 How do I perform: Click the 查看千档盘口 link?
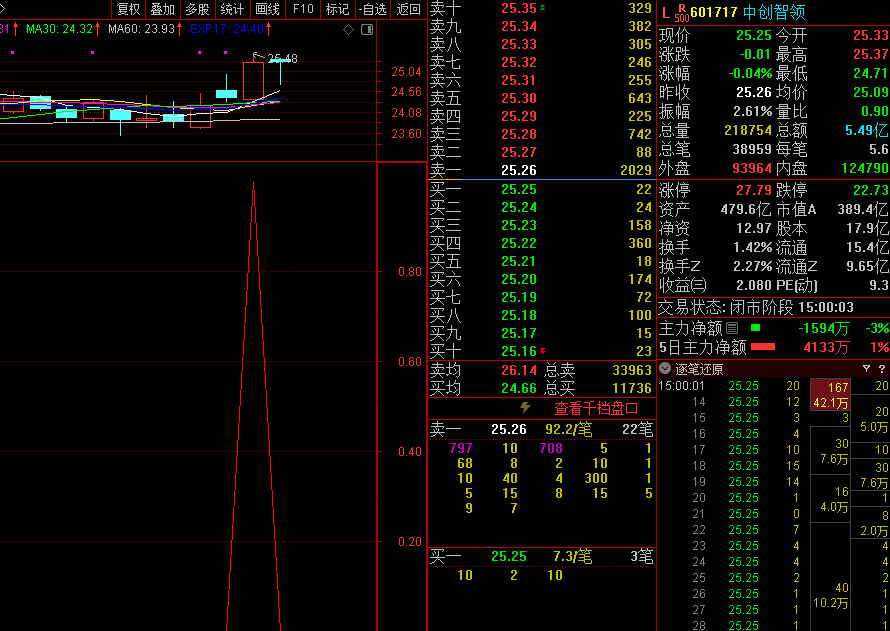point(596,408)
